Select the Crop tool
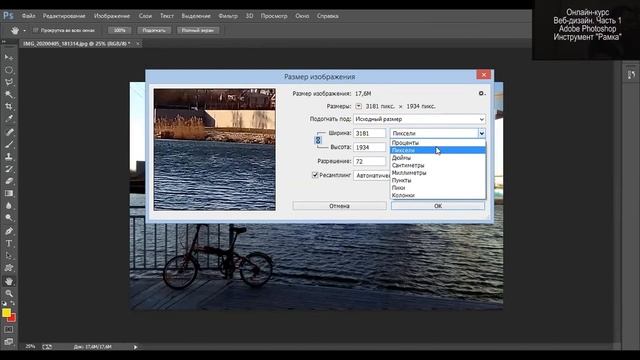The image size is (640, 360). (x=9, y=107)
